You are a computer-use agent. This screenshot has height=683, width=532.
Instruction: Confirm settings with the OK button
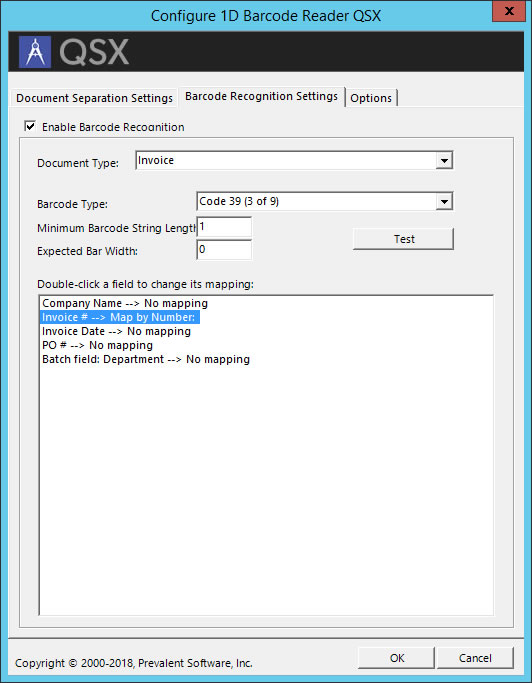point(396,658)
